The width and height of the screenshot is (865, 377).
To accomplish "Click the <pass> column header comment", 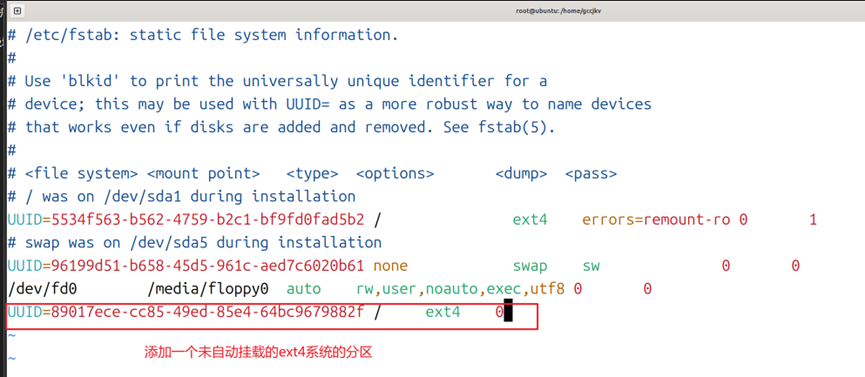I will pyautogui.click(x=591, y=174).
